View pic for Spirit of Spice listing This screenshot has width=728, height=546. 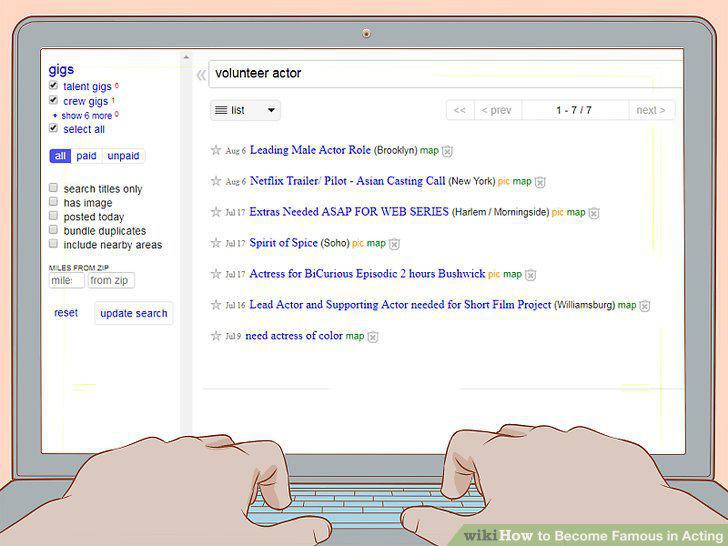coord(358,243)
